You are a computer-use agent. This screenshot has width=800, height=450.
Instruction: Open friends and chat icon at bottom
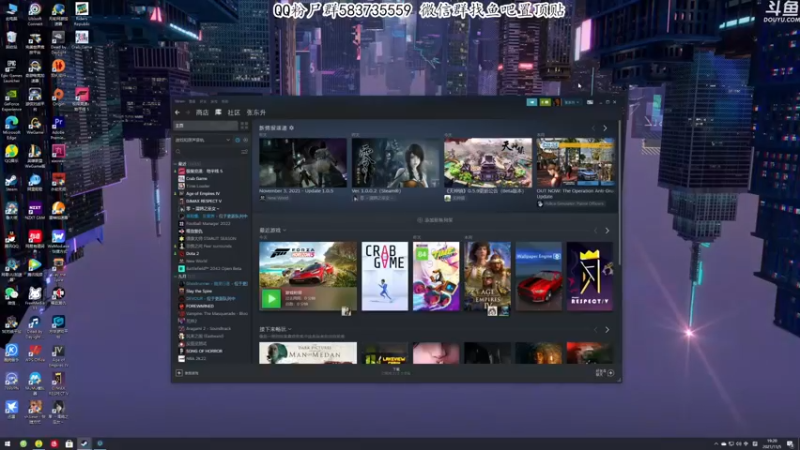pyautogui.click(x=605, y=373)
